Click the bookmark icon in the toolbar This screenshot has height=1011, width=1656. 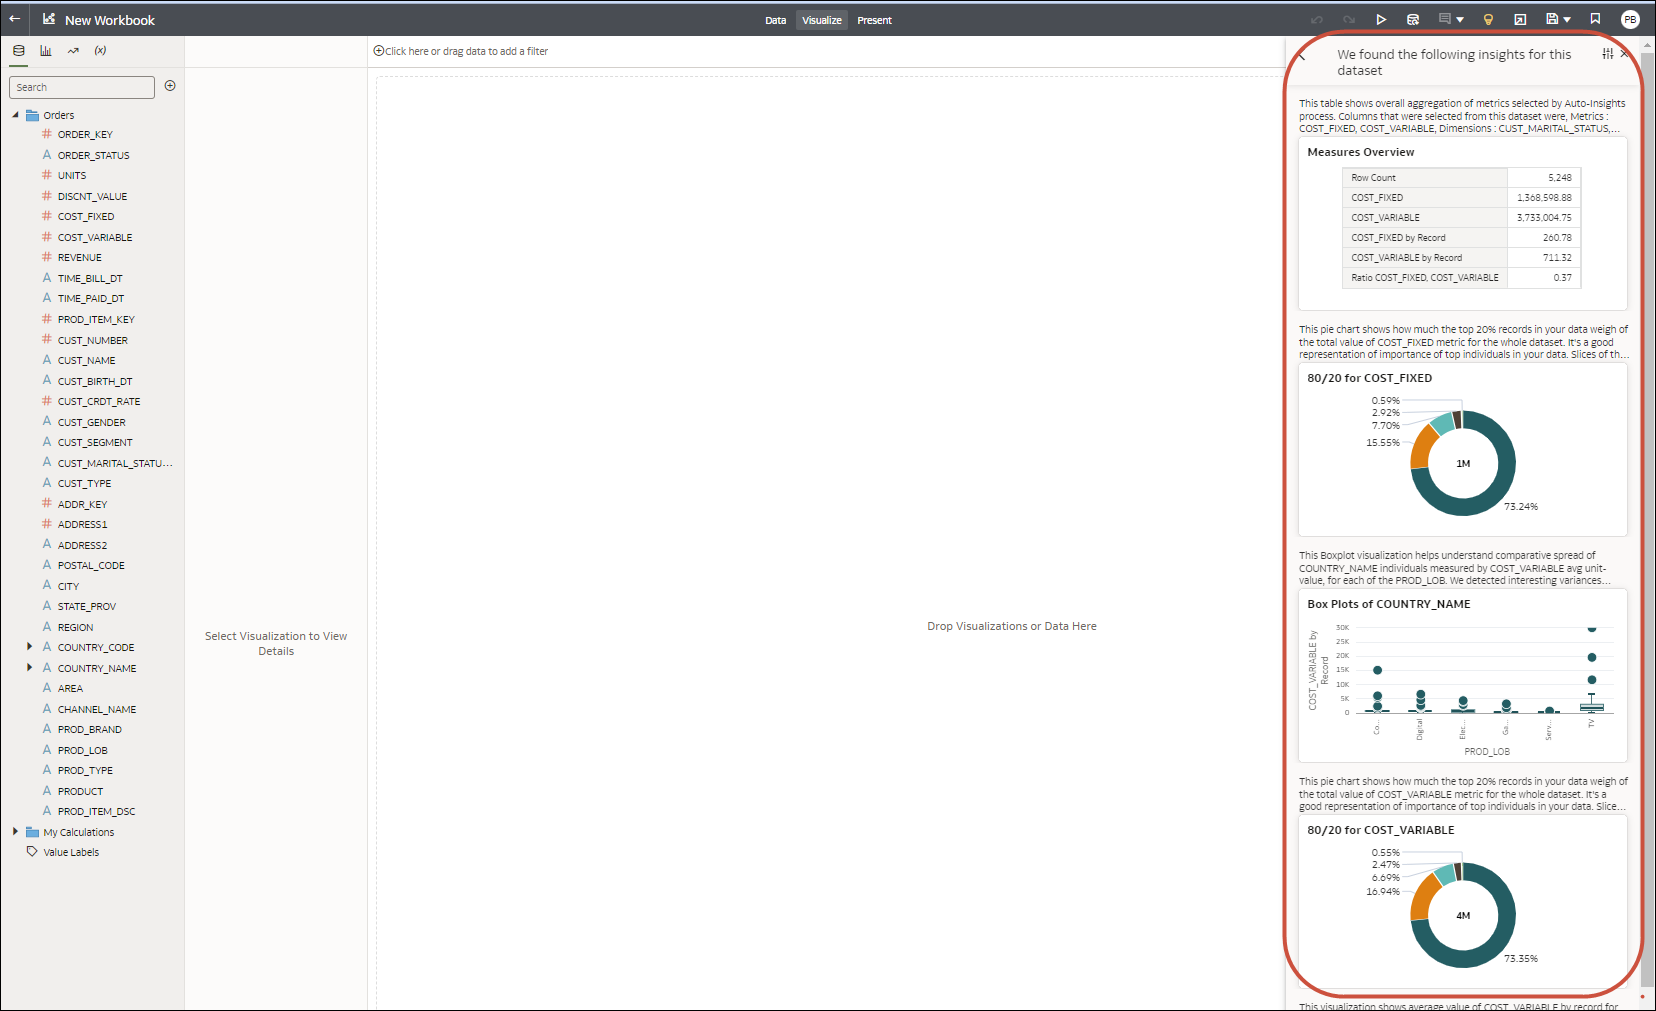point(1595,20)
